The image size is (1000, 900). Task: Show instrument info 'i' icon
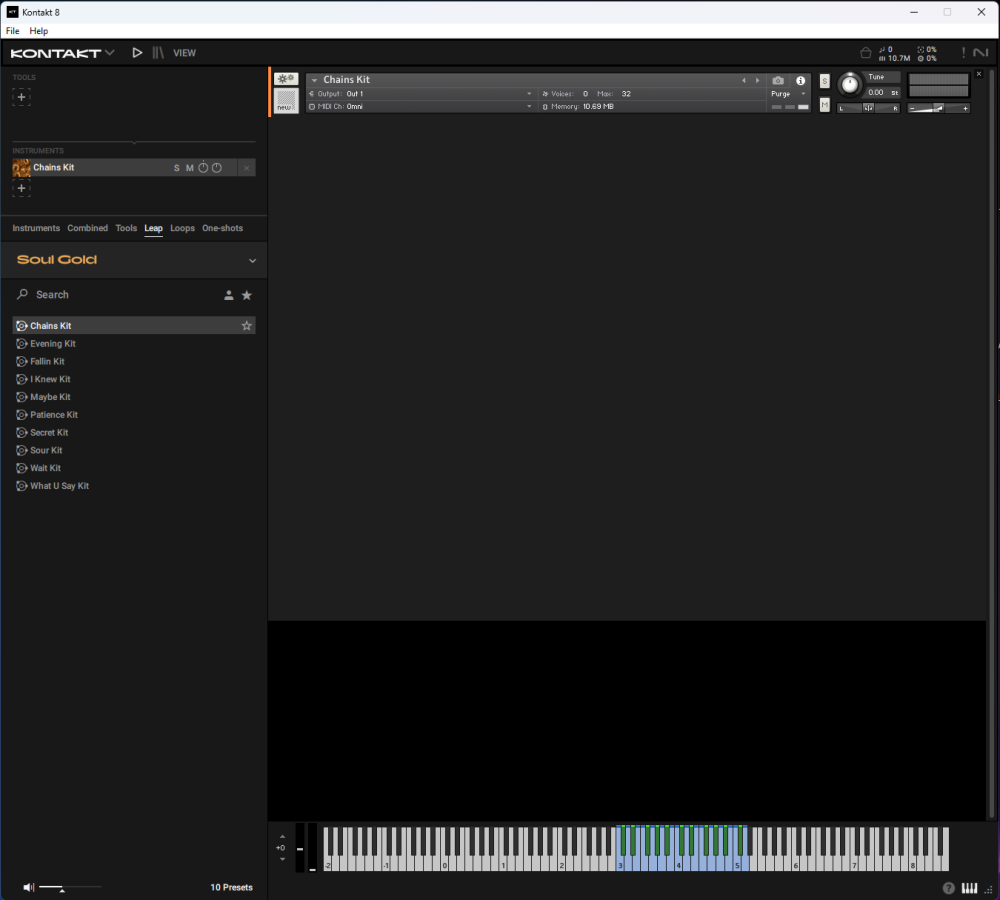coord(800,80)
